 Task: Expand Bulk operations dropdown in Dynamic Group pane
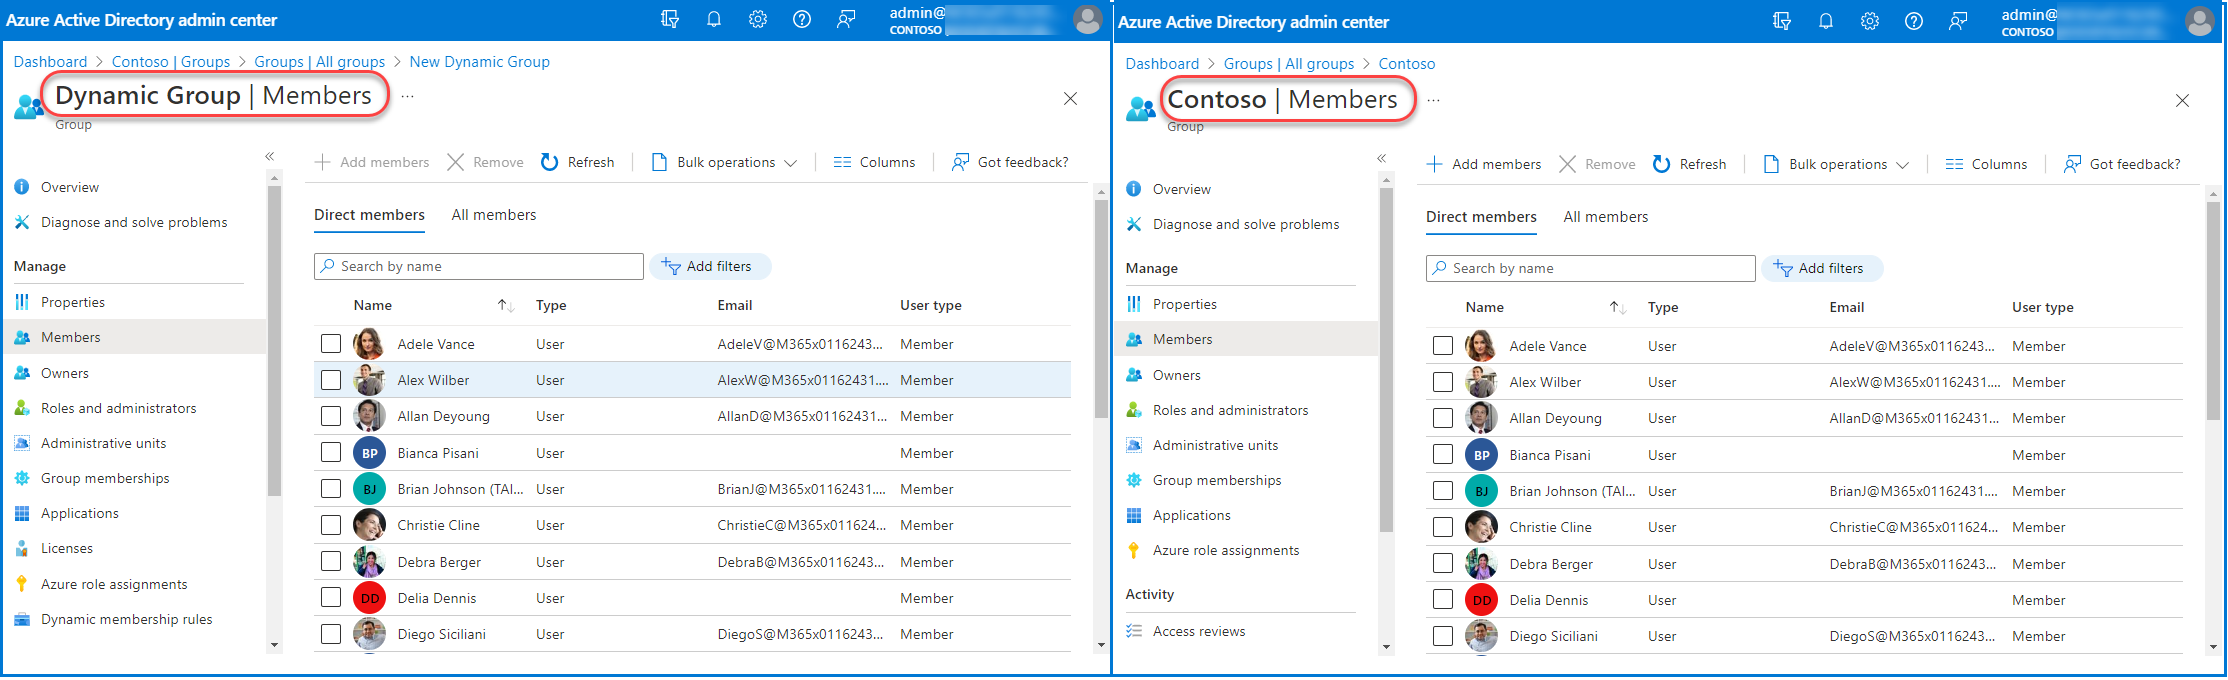(x=725, y=162)
